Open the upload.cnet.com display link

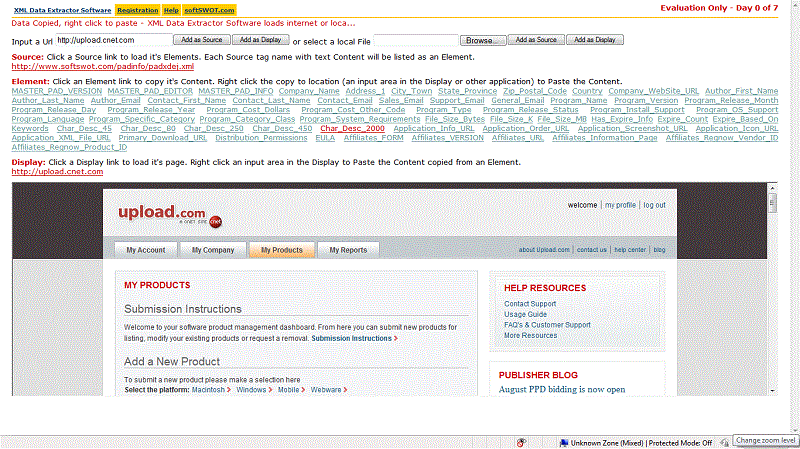(x=57, y=172)
